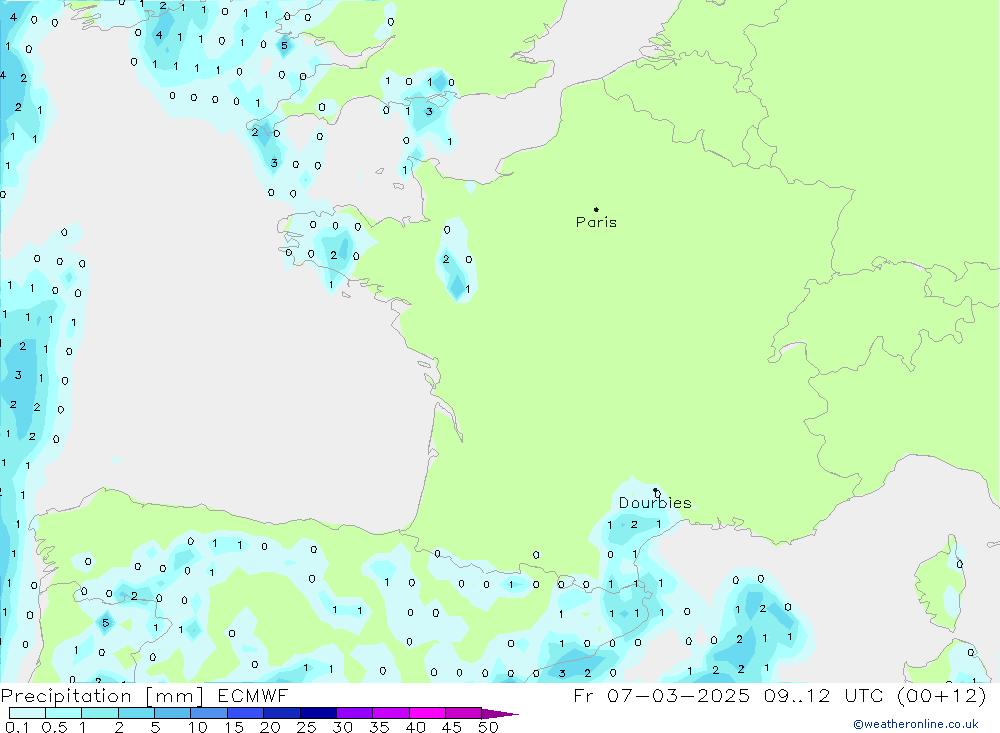Click the legend value 40
The height and width of the screenshot is (733, 1000).
click(x=415, y=727)
